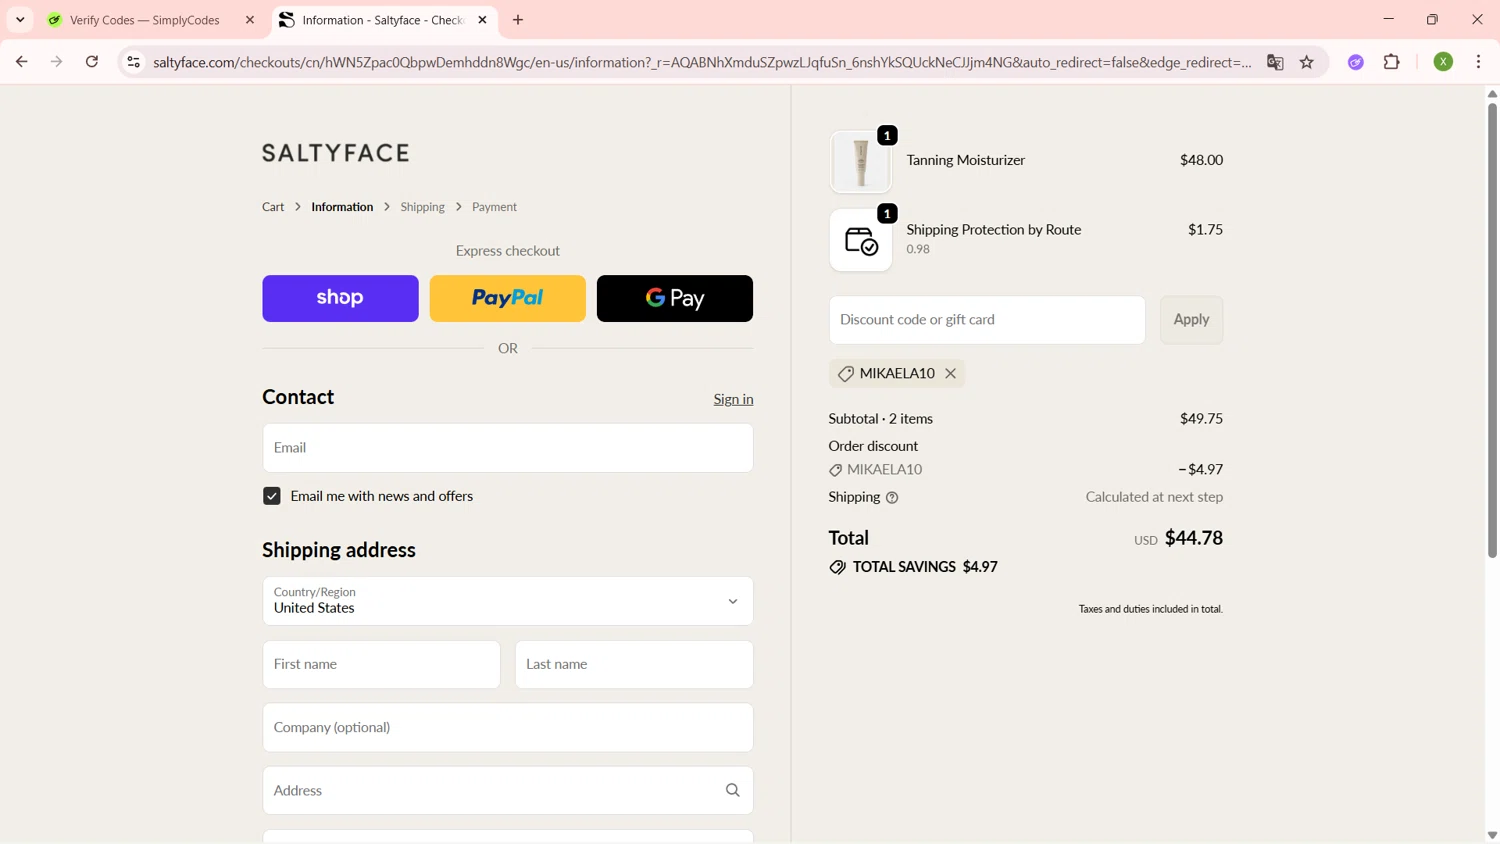The width and height of the screenshot is (1500, 844).
Task: Pay with PayPal express checkout
Action: pyautogui.click(x=507, y=298)
